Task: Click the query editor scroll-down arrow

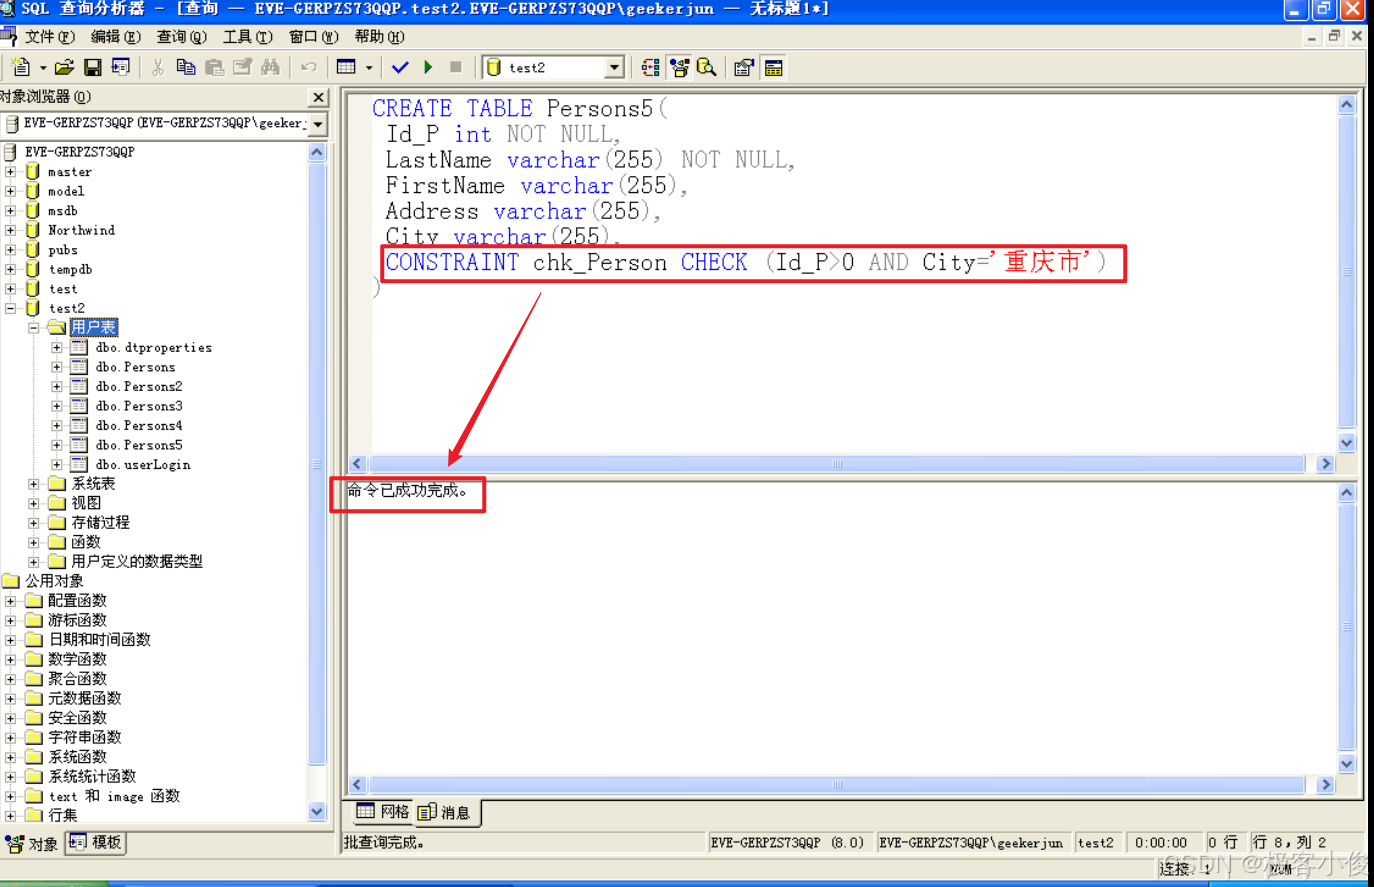Action: point(1347,443)
